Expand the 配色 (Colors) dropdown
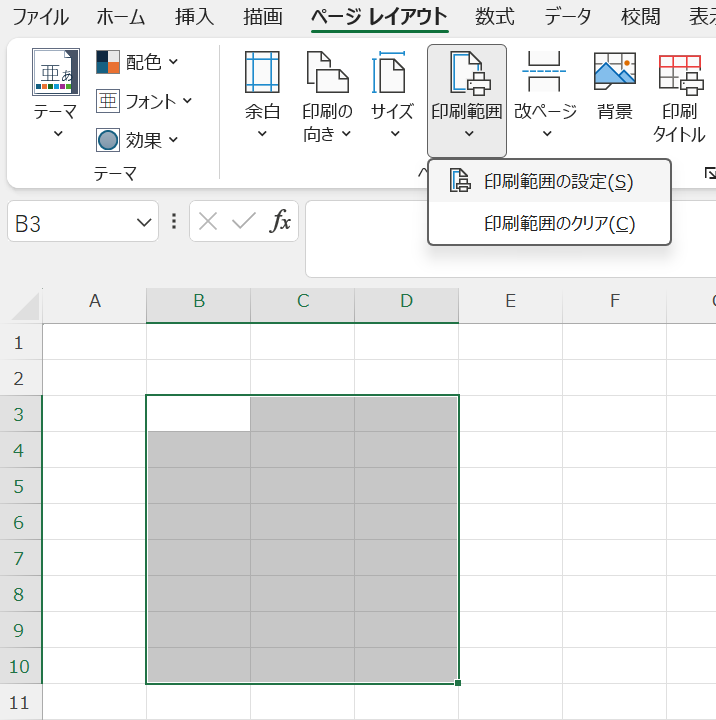The image size is (716, 720). [x=138, y=62]
